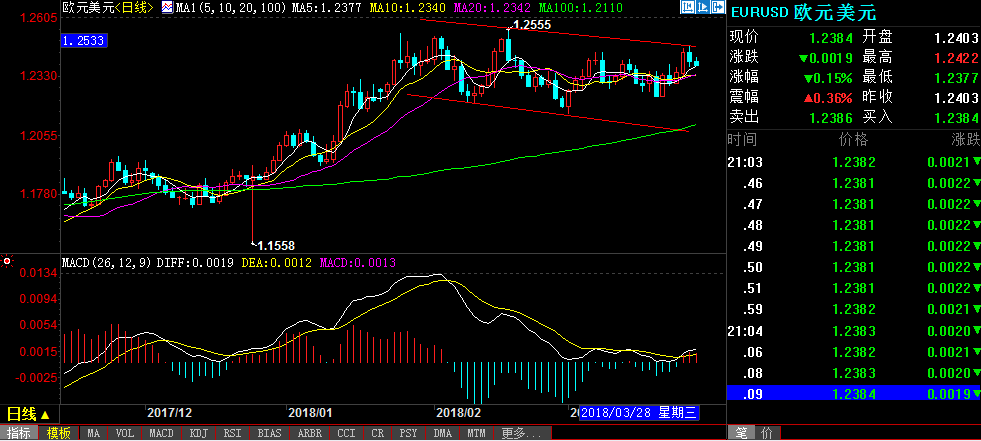The width and height of the screenshot is (981, 441).
Task: Select the 21:04 tick row
Action: [x=853, y=331]
